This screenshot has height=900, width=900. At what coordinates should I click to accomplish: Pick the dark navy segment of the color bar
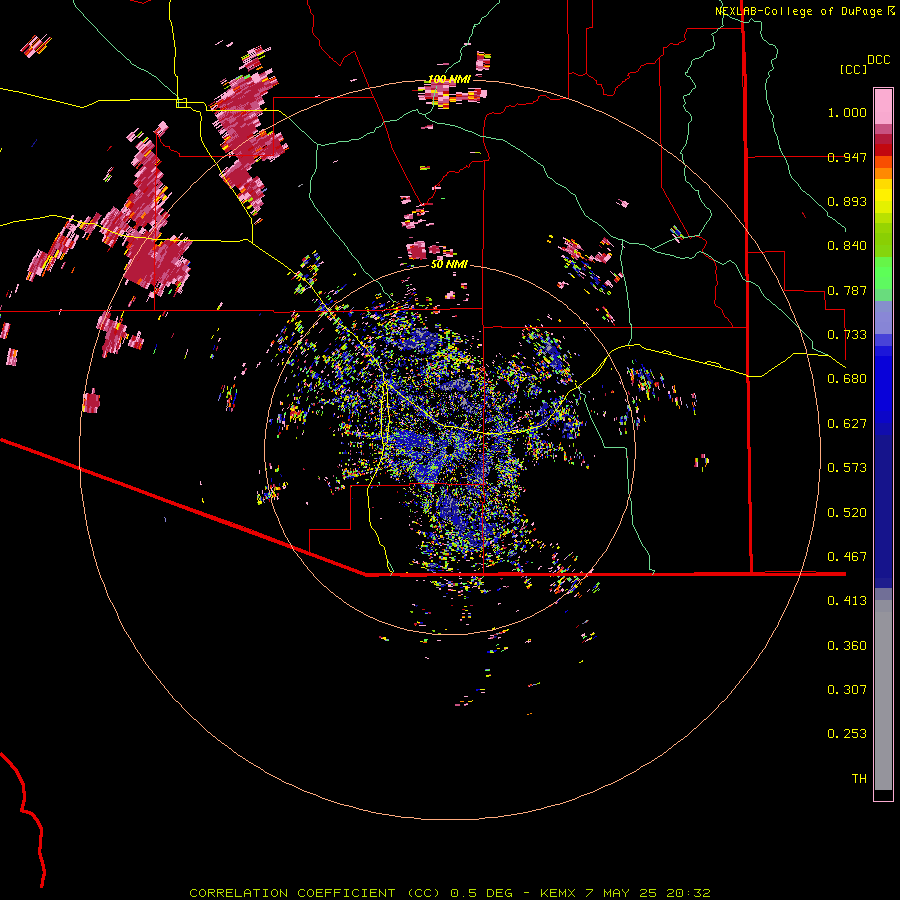tap(883, 511)
